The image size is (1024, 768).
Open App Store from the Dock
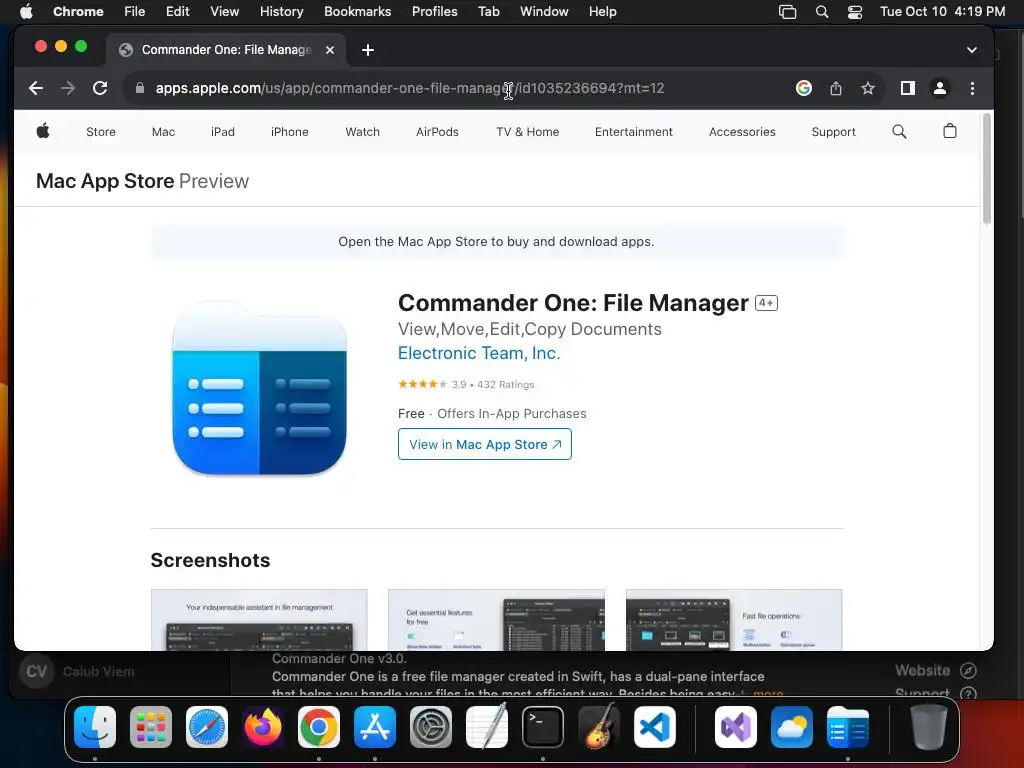point(375,727)
